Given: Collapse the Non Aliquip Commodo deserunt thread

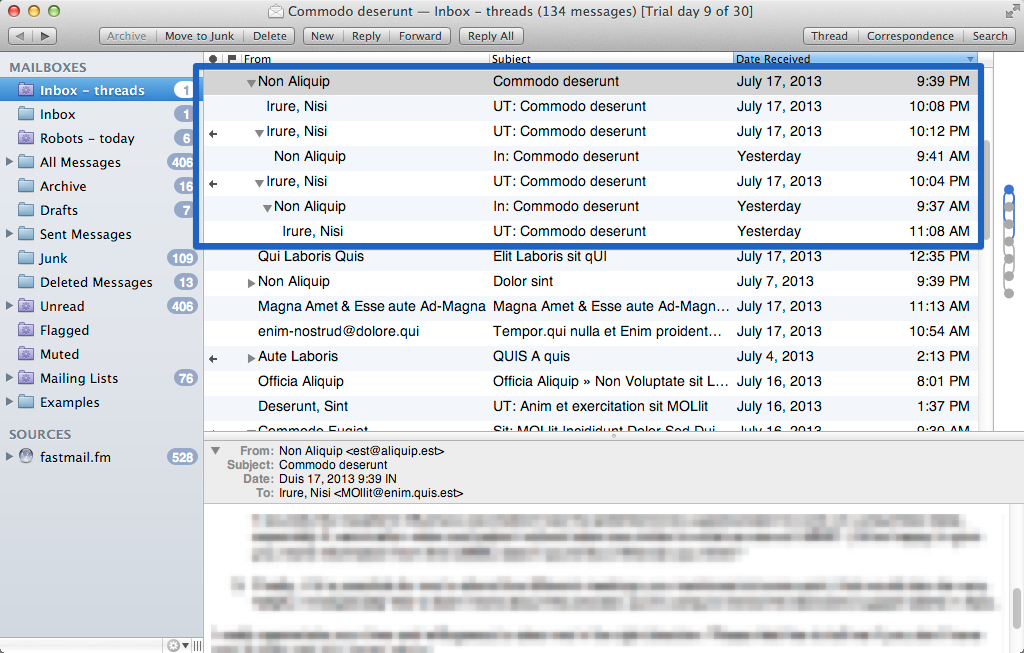Looking at the screenshot, I should point(251,82).
